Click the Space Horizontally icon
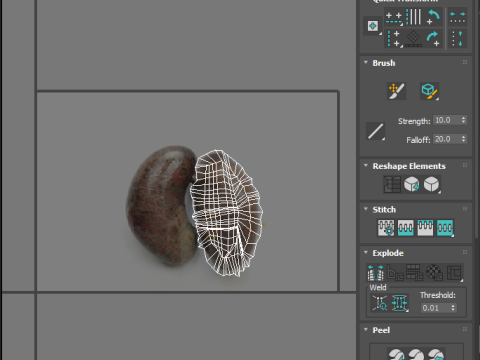This screenshot has width=480, height=360. pyautogui.click(x=457, y=17)
